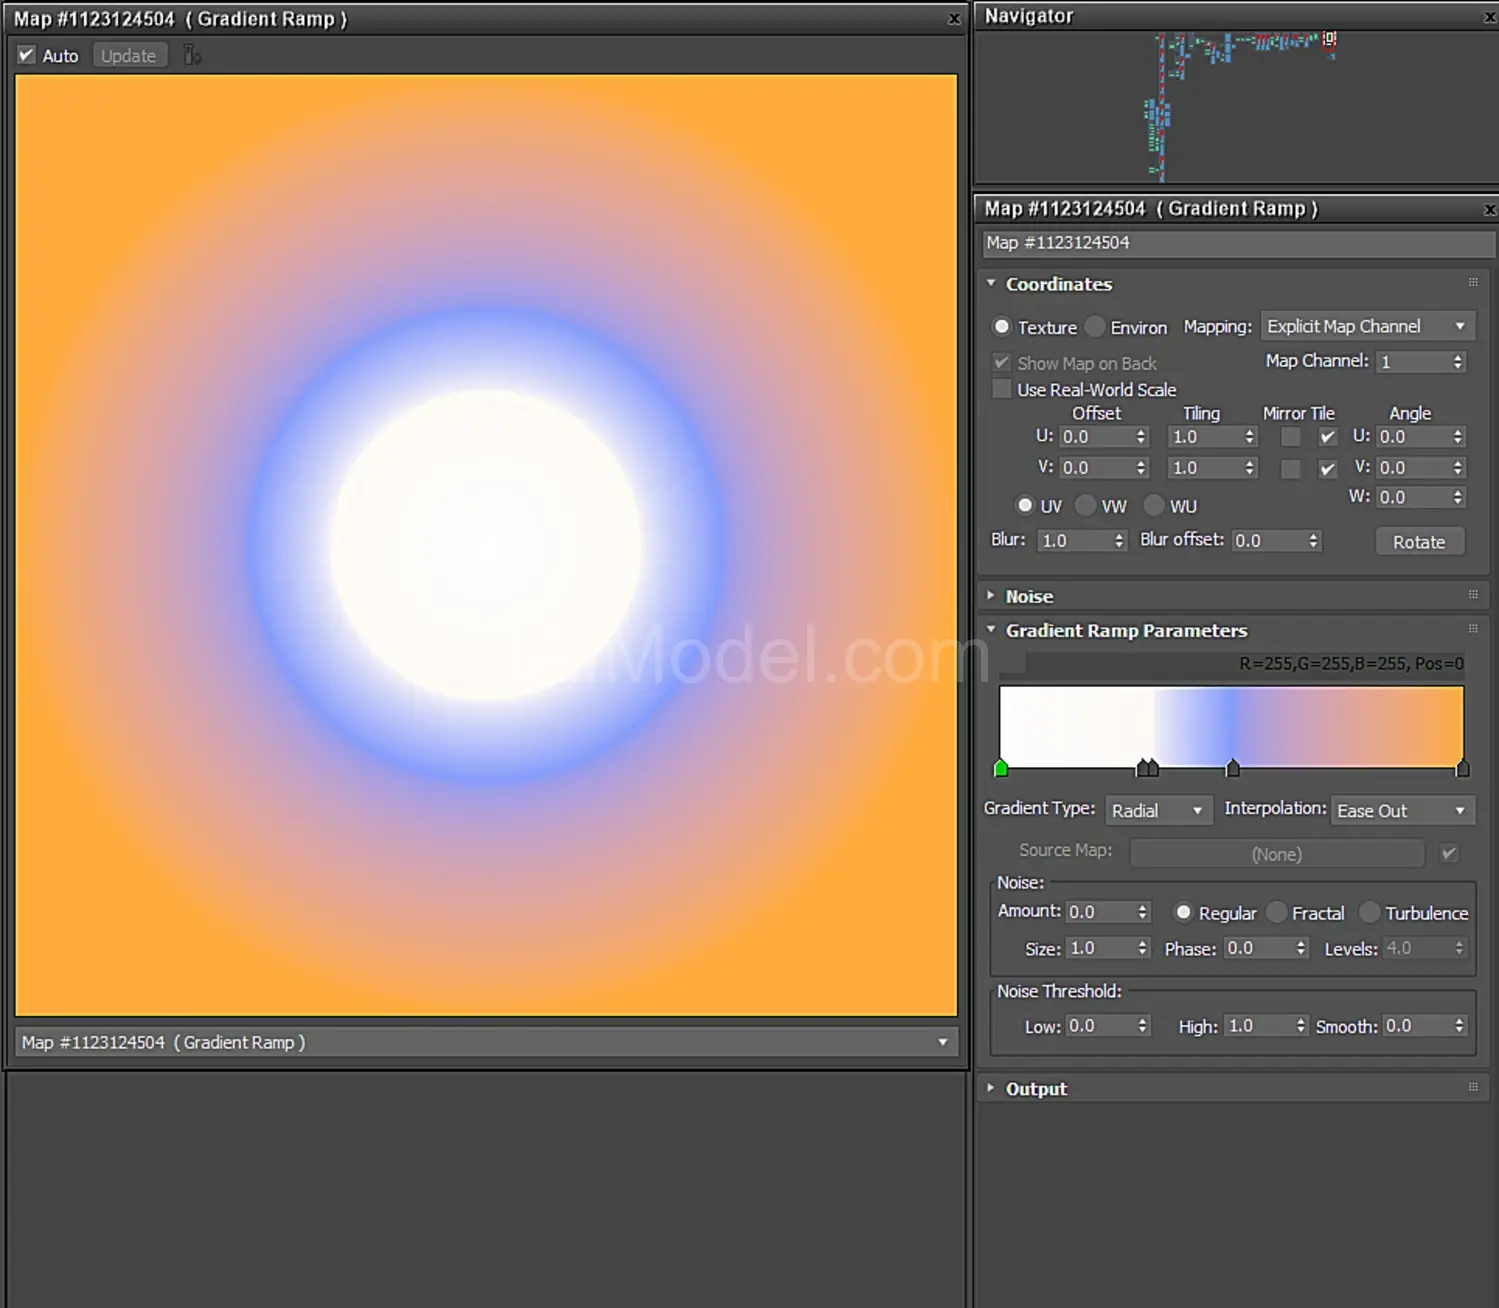The image size is (1499, 1308).
Task: Click the map name field Map #1123124504
Action: pos(1238,242)
